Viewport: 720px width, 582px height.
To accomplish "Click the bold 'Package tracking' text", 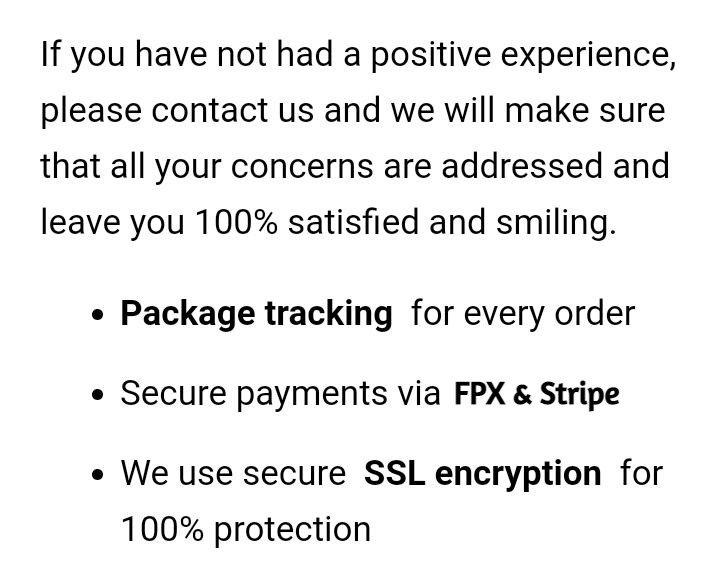I will [256, 314].
